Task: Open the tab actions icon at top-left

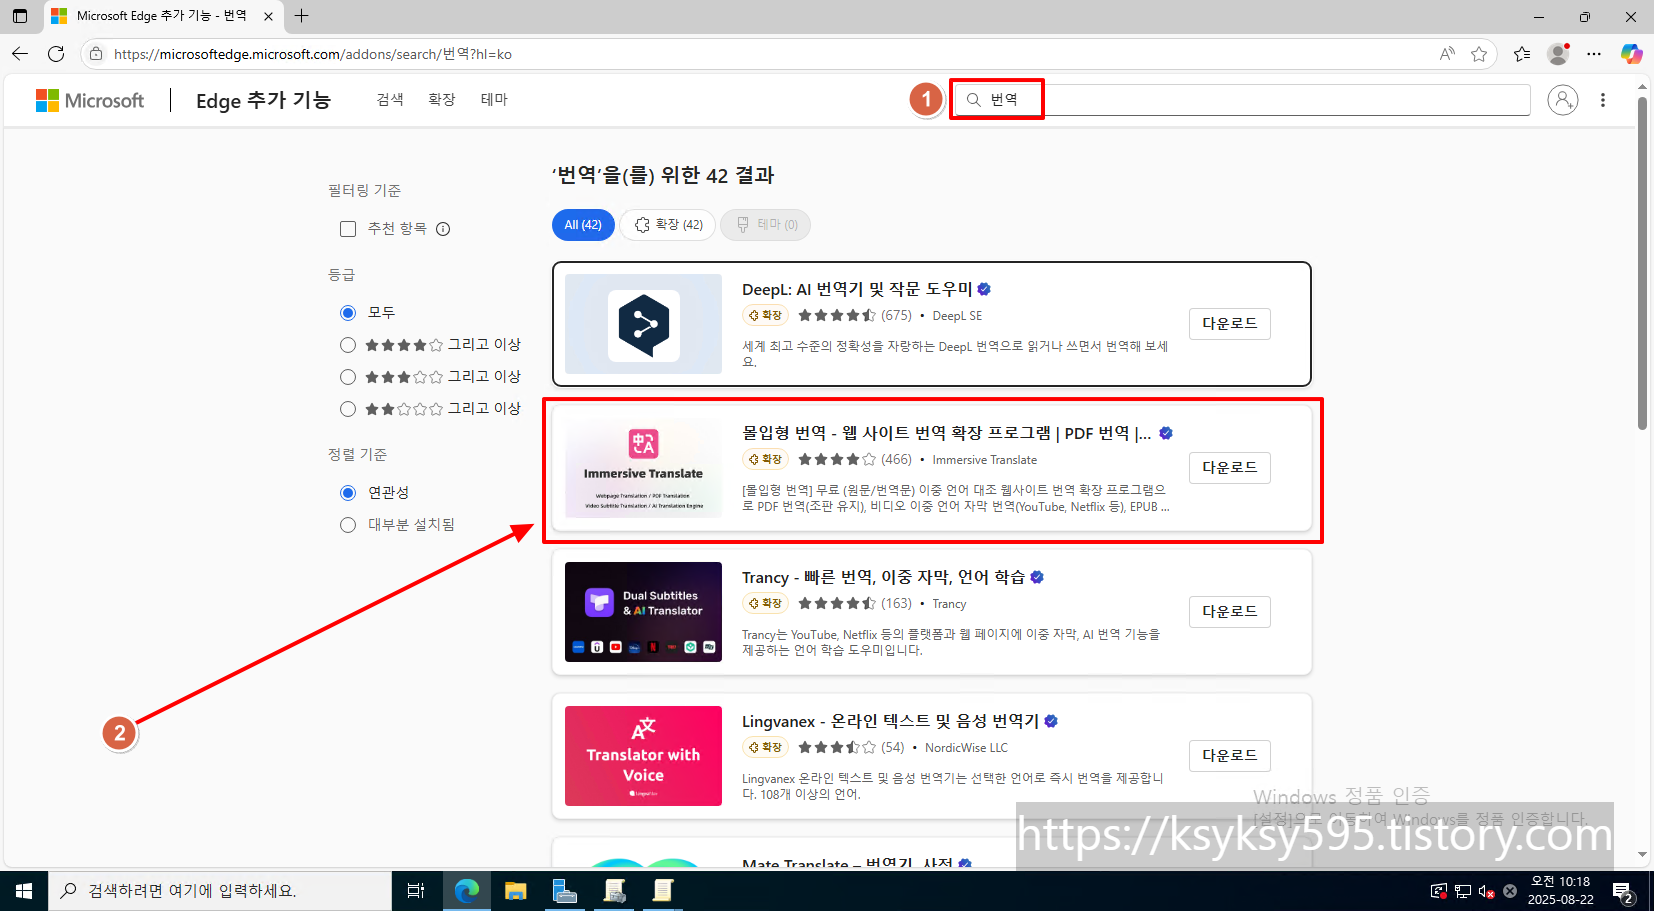Action: (x=20, y=16)
